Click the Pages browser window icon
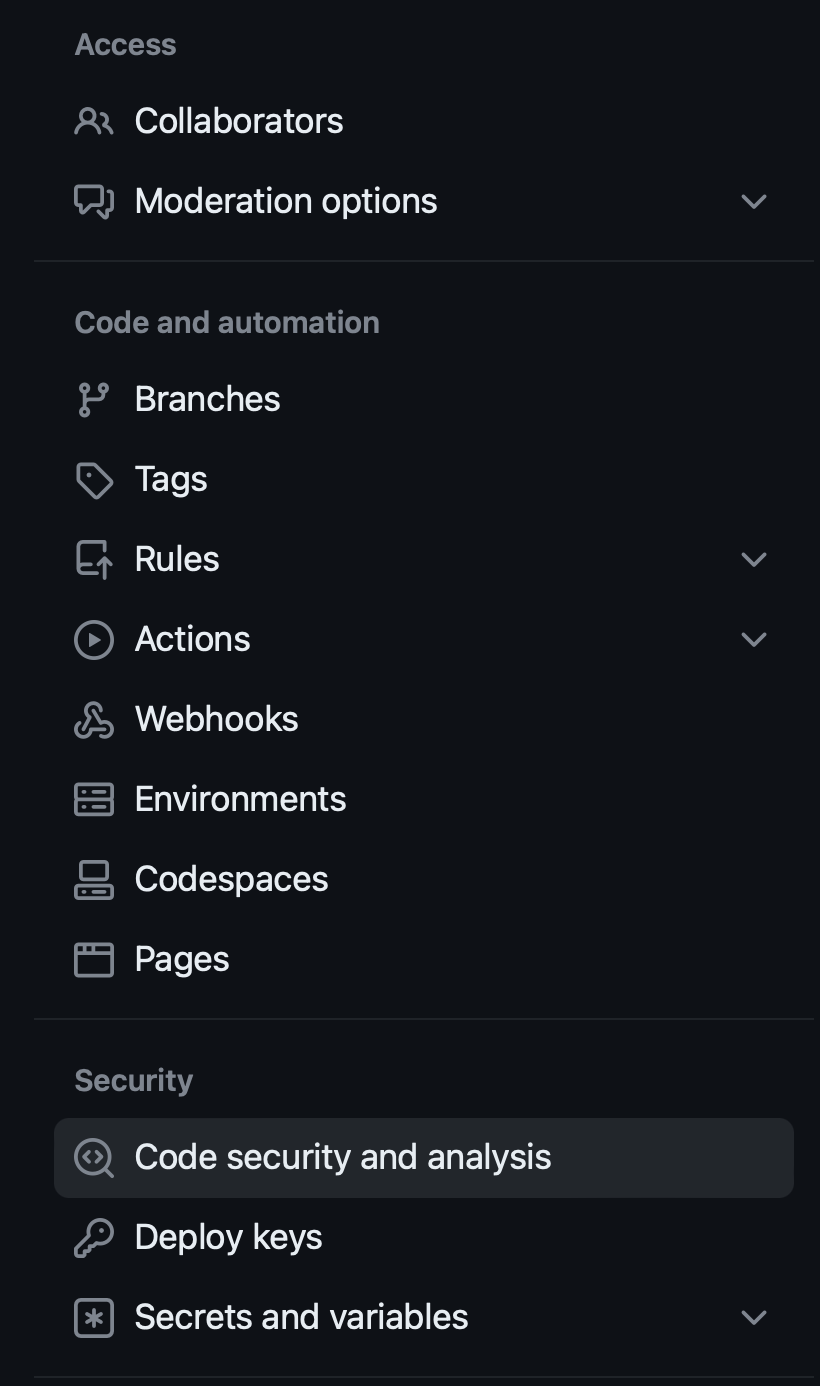This screenshot has width=820, height=1386. coord(94,959)
